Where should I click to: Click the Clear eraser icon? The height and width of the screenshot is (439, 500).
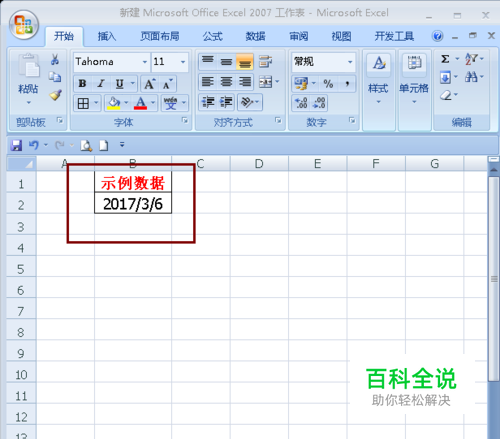pos(446,95)
